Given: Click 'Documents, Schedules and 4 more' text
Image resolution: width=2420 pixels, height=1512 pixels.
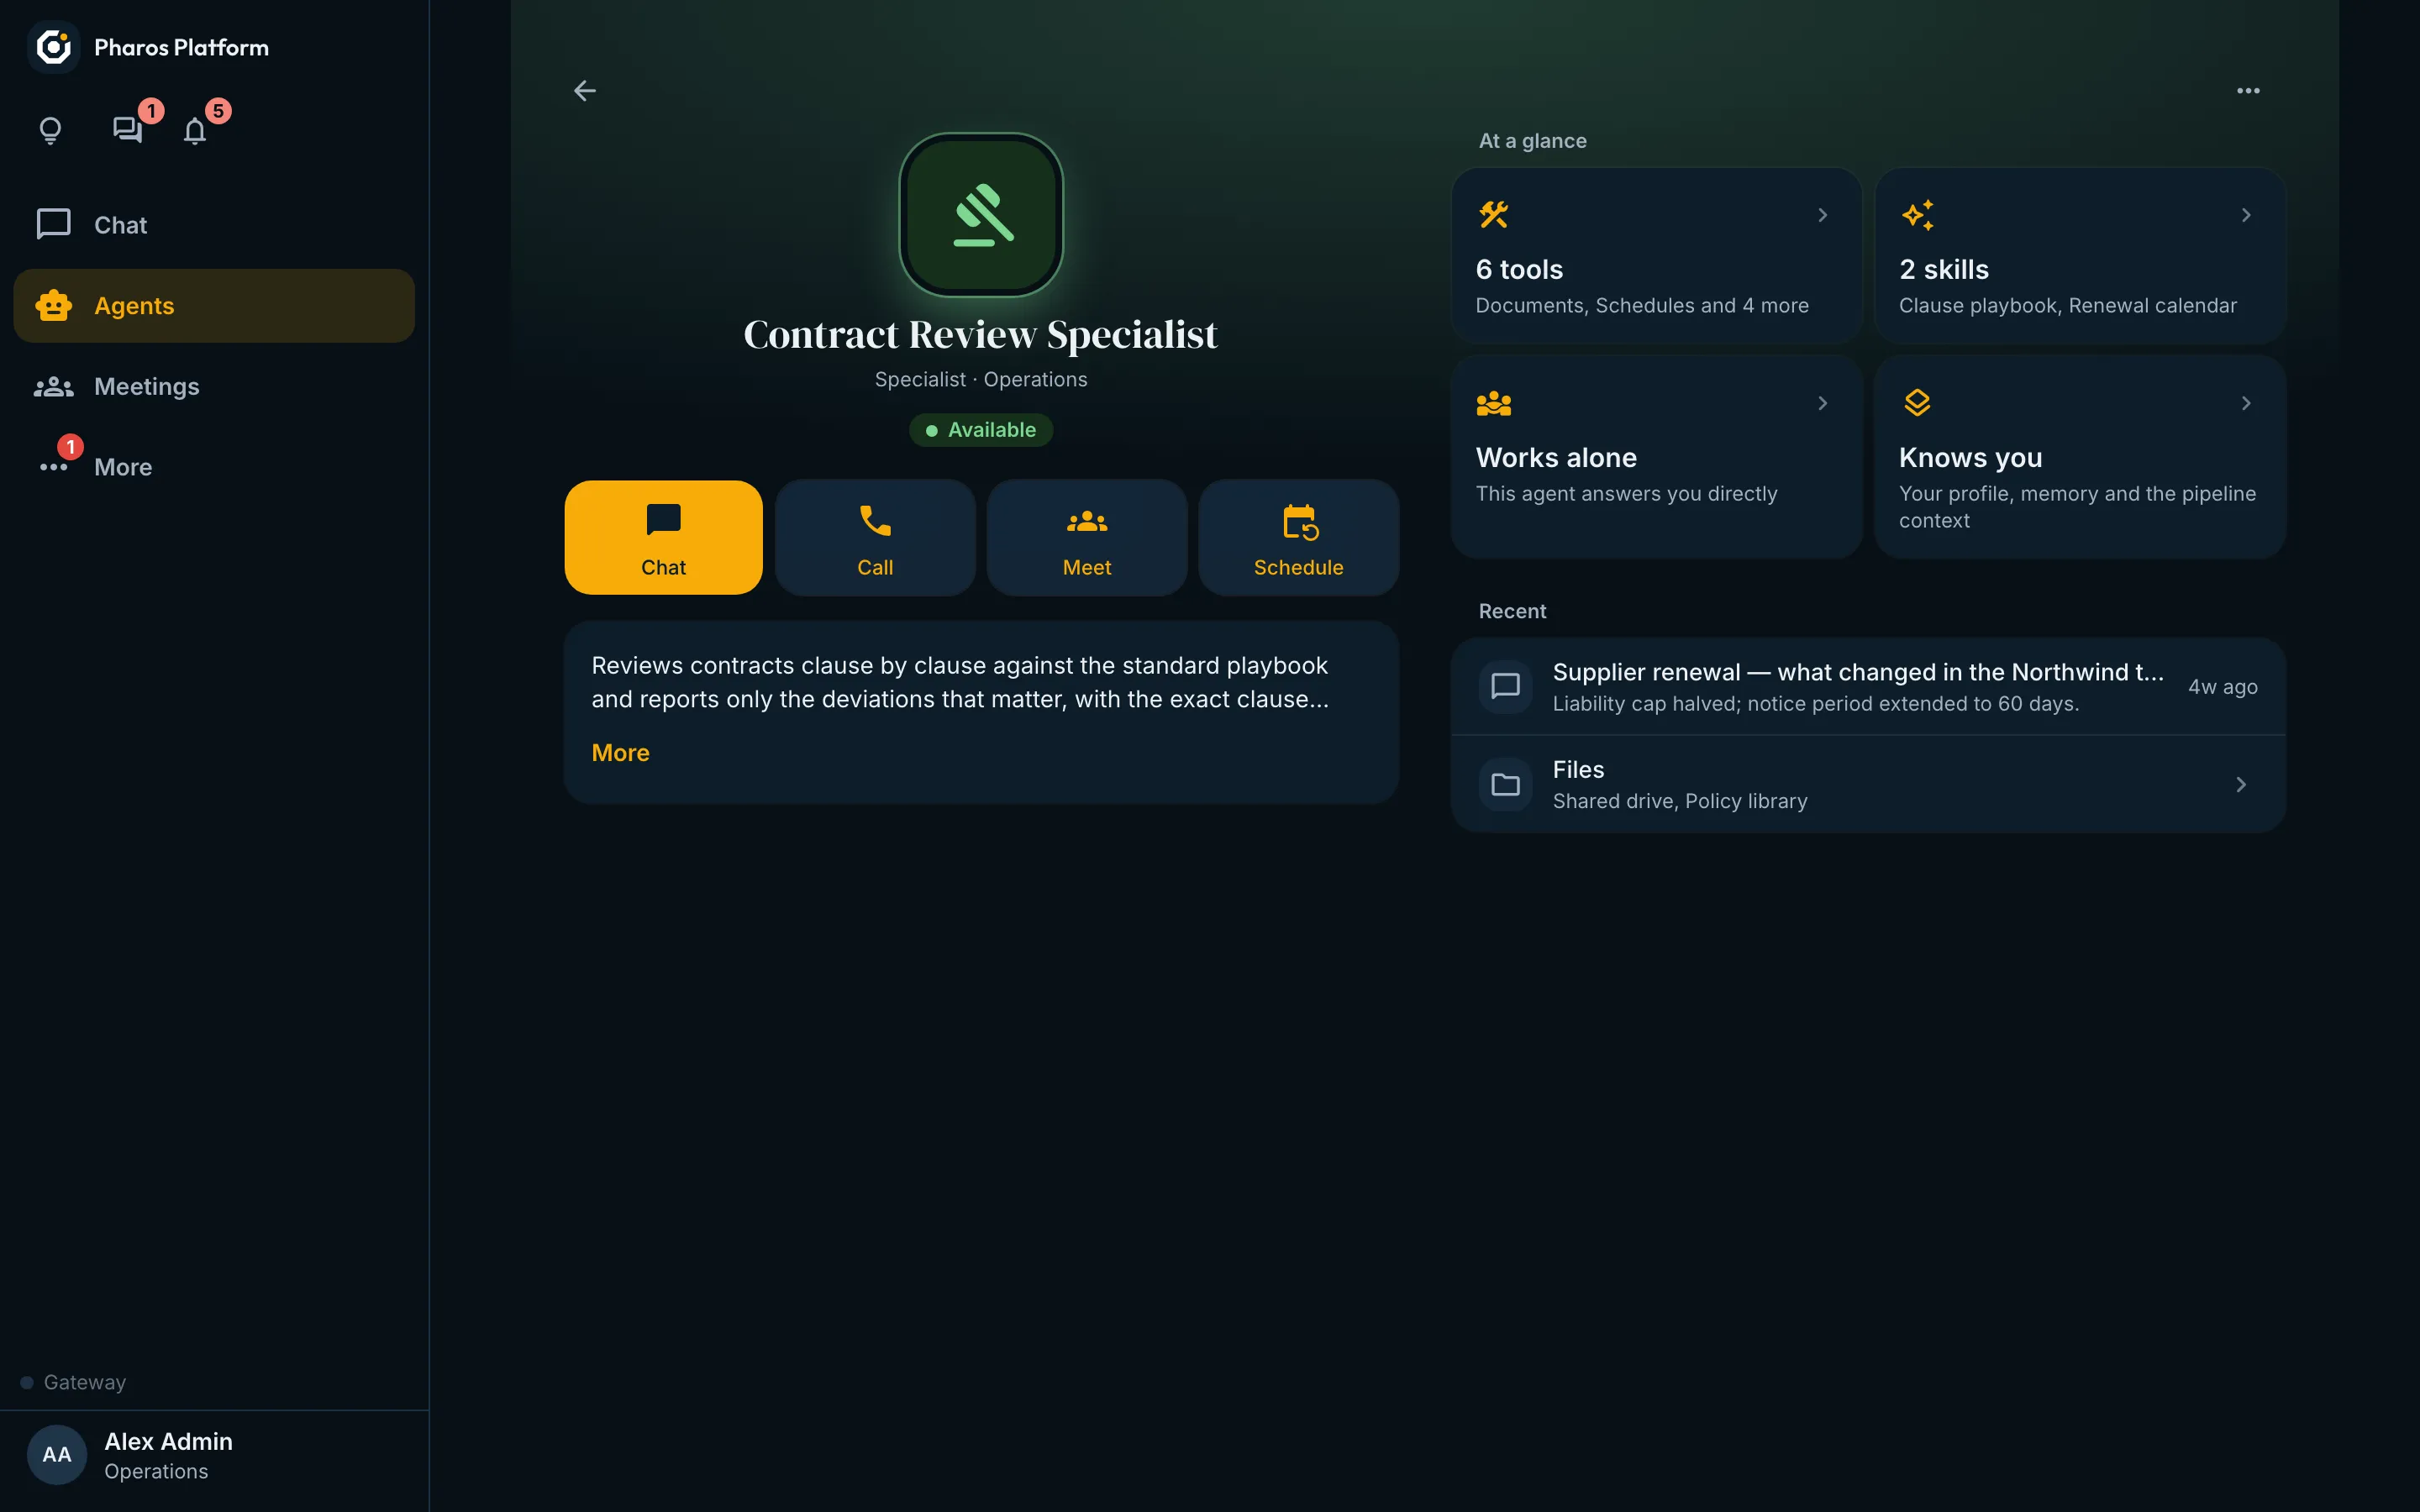Looking at the screenshot, I should (1642, 306).
